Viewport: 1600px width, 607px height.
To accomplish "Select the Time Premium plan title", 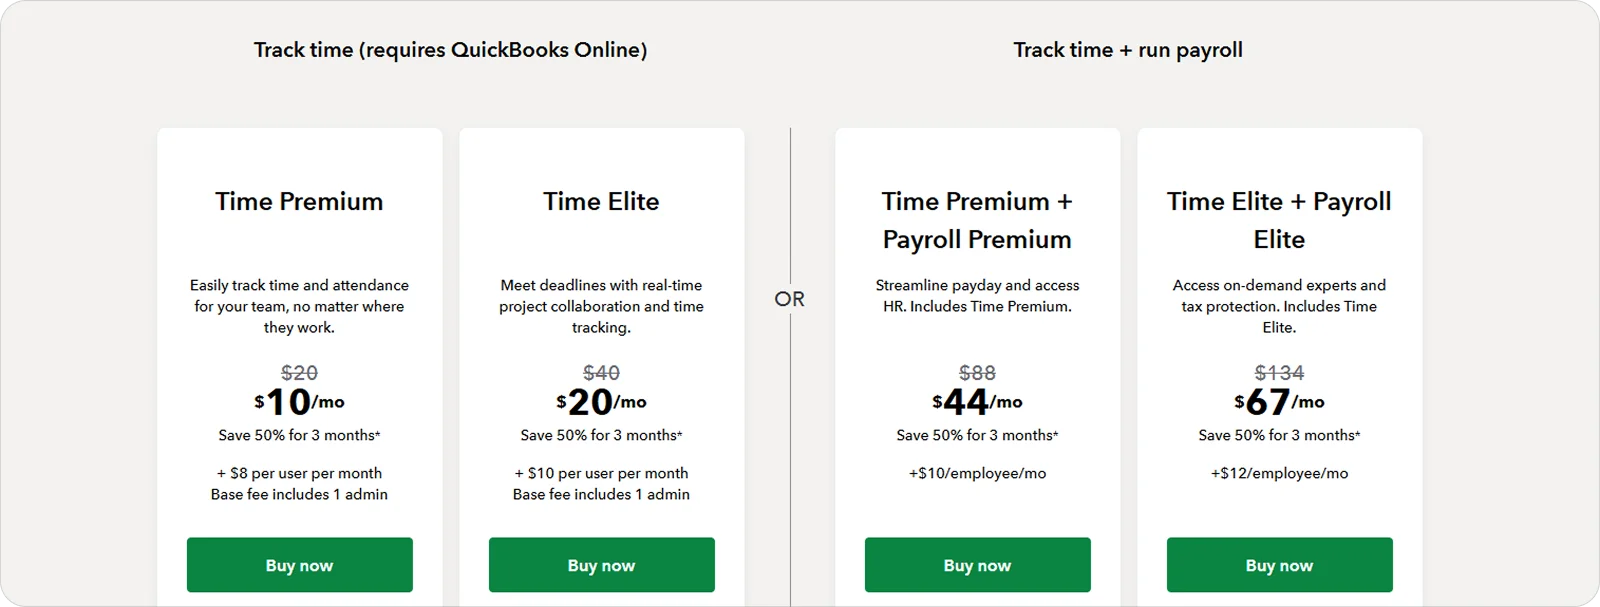I will [298, 202].
